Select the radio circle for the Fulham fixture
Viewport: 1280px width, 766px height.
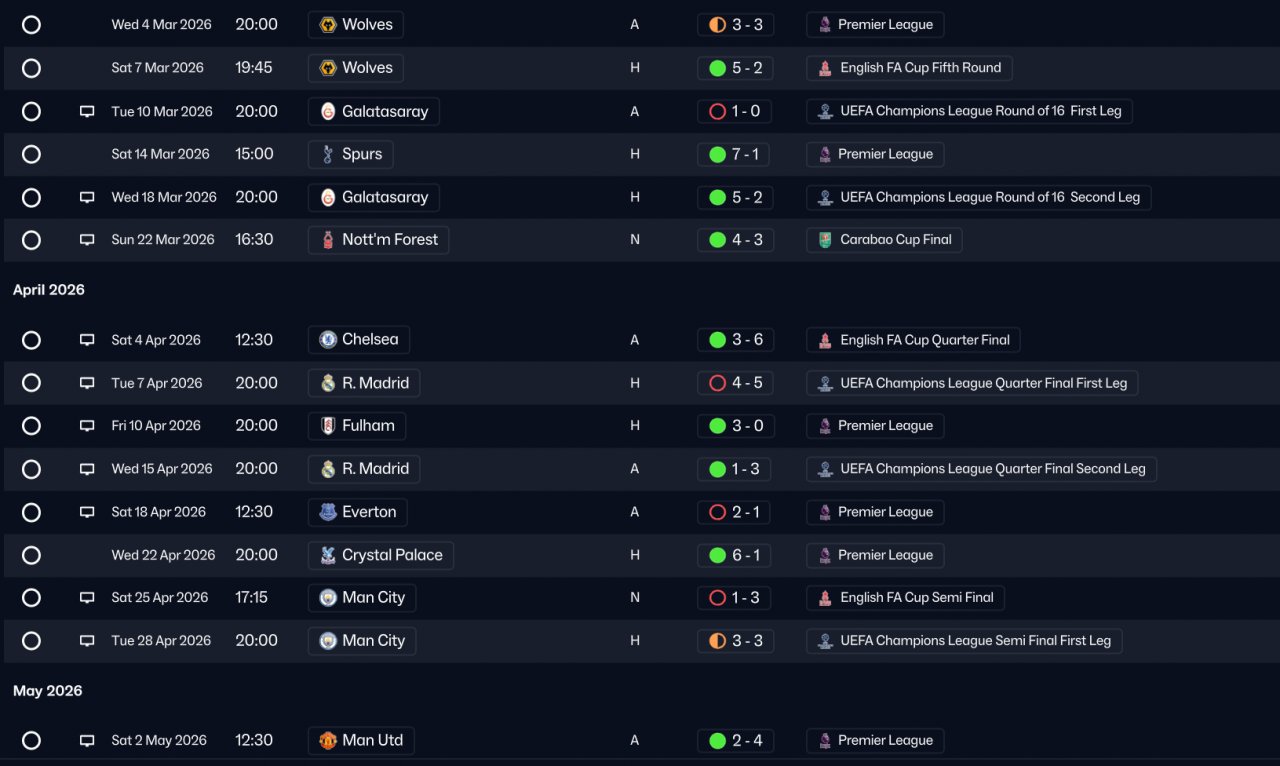click(31, 426)
